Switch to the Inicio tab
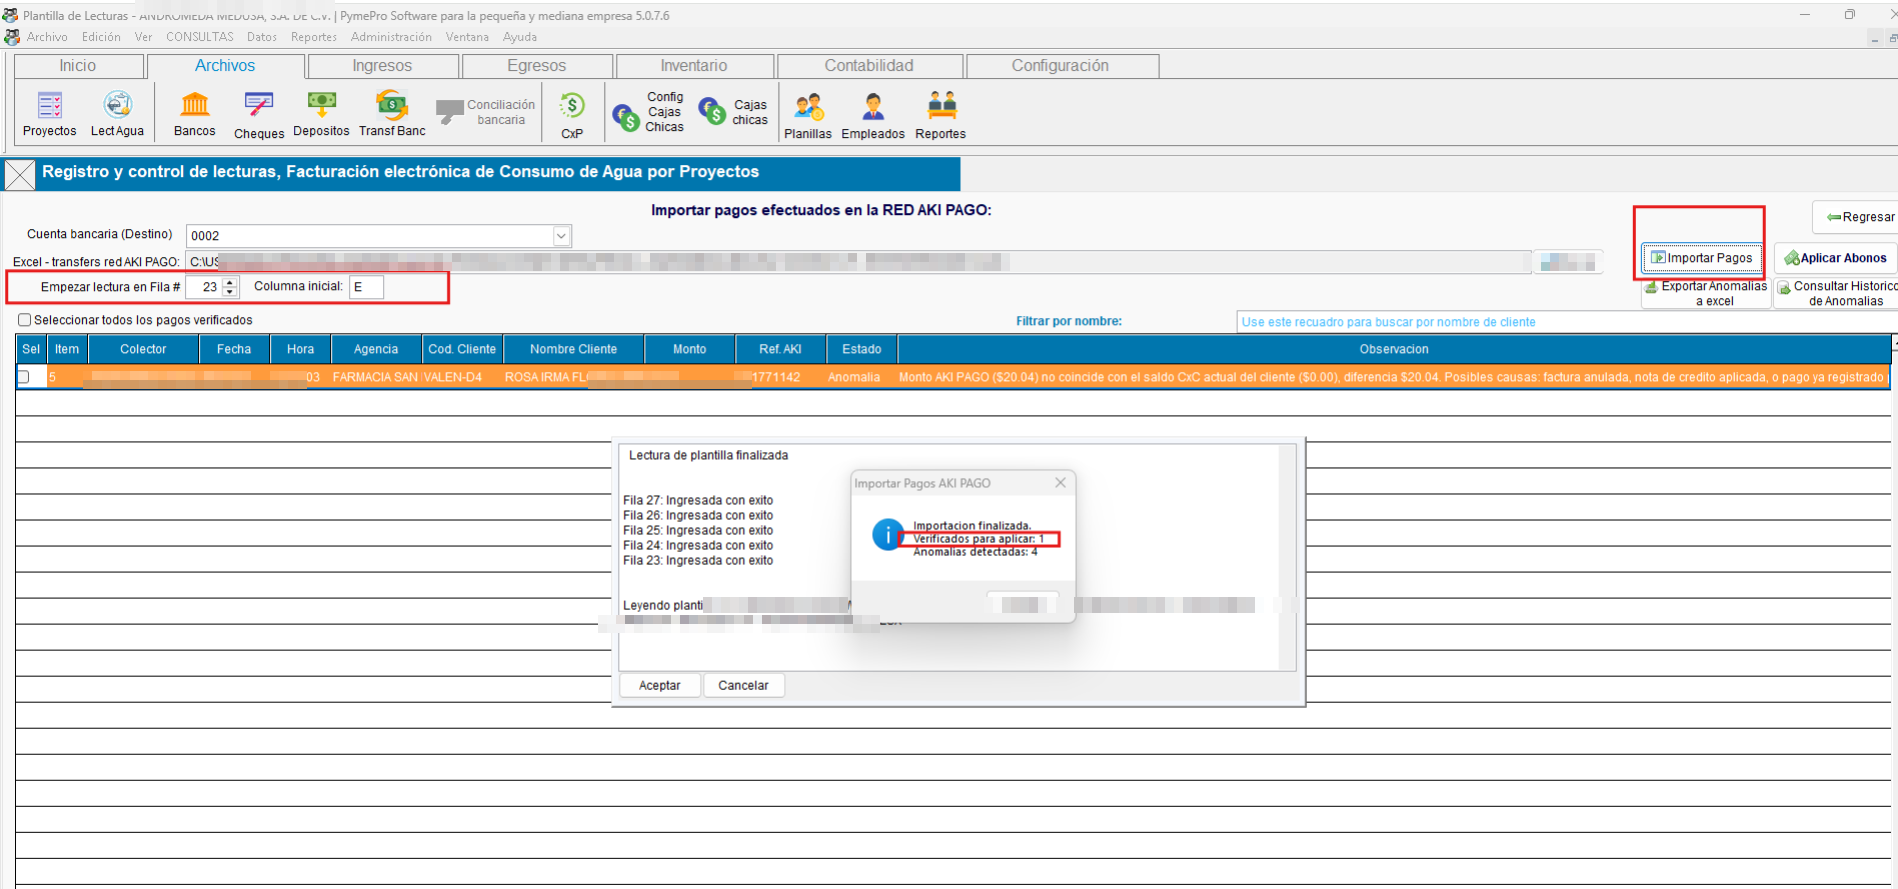This screenshot has width=1898, height=889. pyautogui.click(x=78, y=66)
